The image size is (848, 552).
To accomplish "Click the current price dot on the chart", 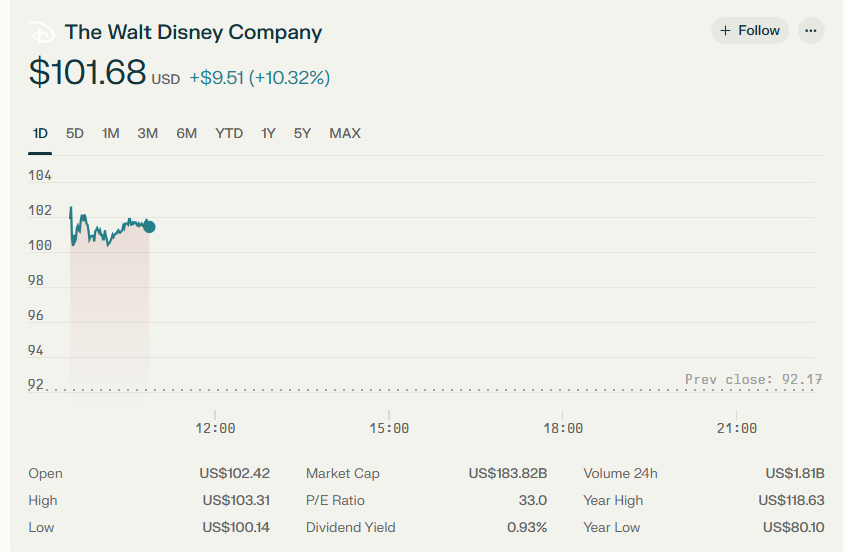I will [150, 227].
